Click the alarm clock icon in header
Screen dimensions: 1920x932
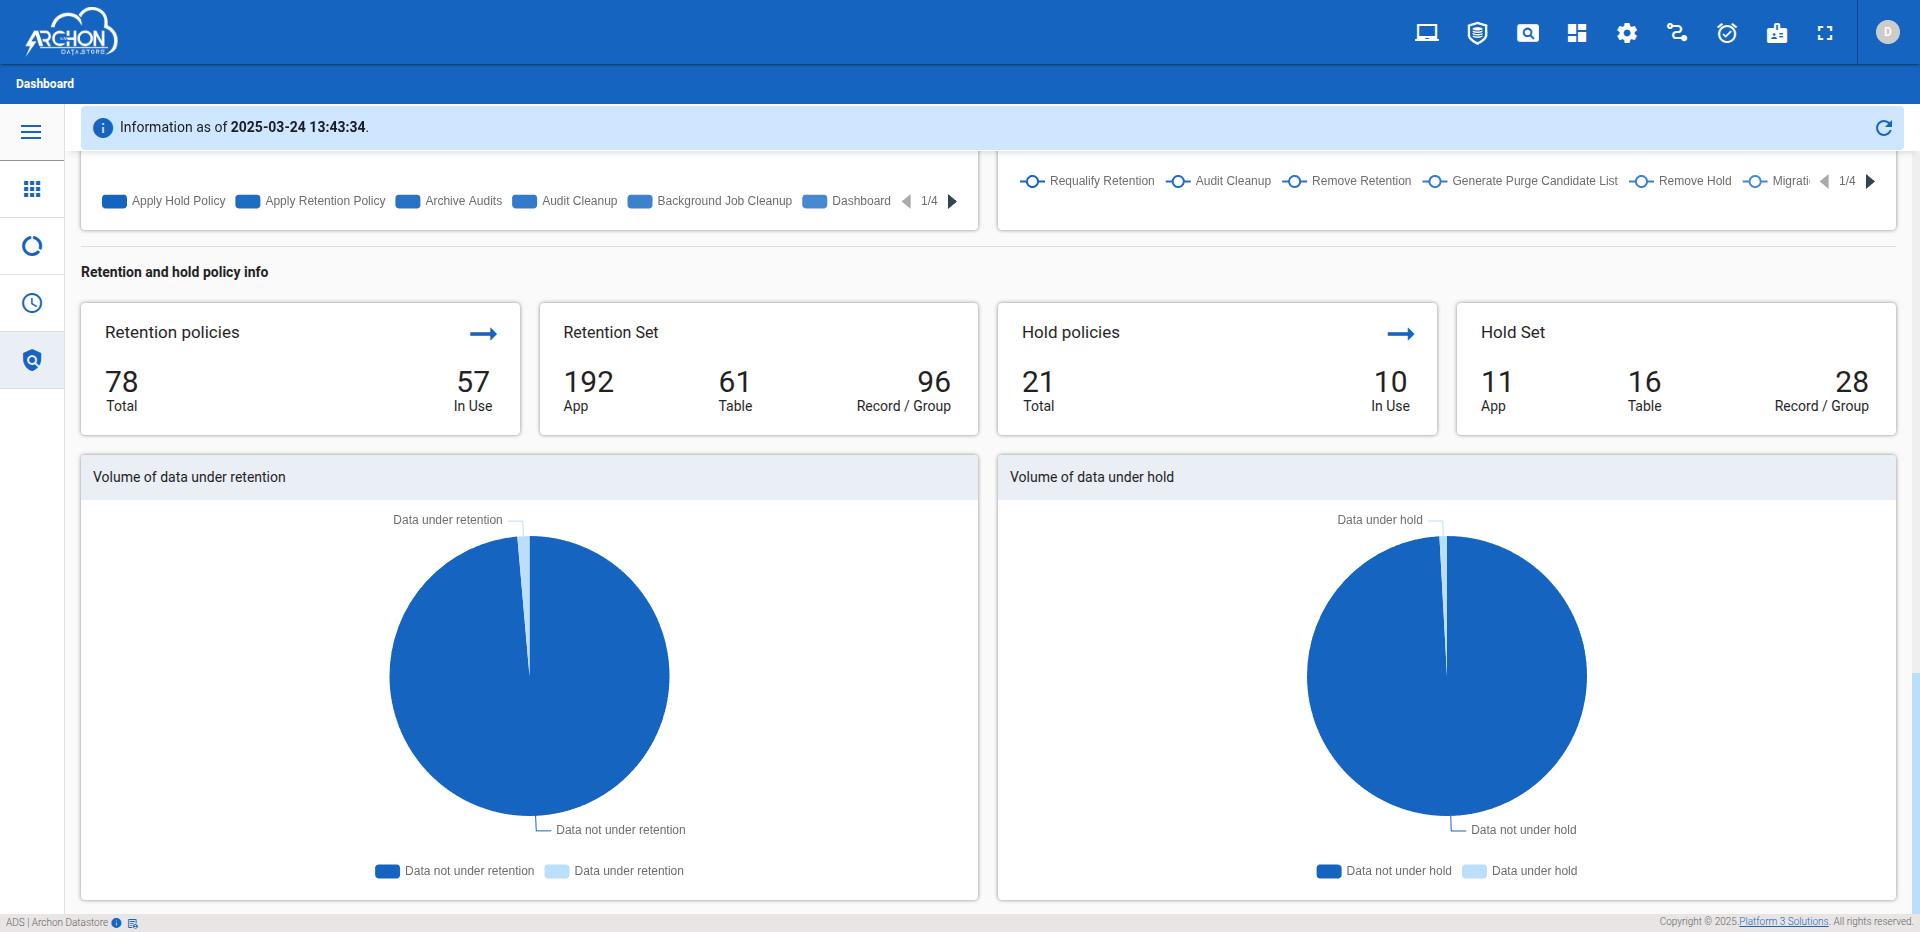(x=1727, y=33)
